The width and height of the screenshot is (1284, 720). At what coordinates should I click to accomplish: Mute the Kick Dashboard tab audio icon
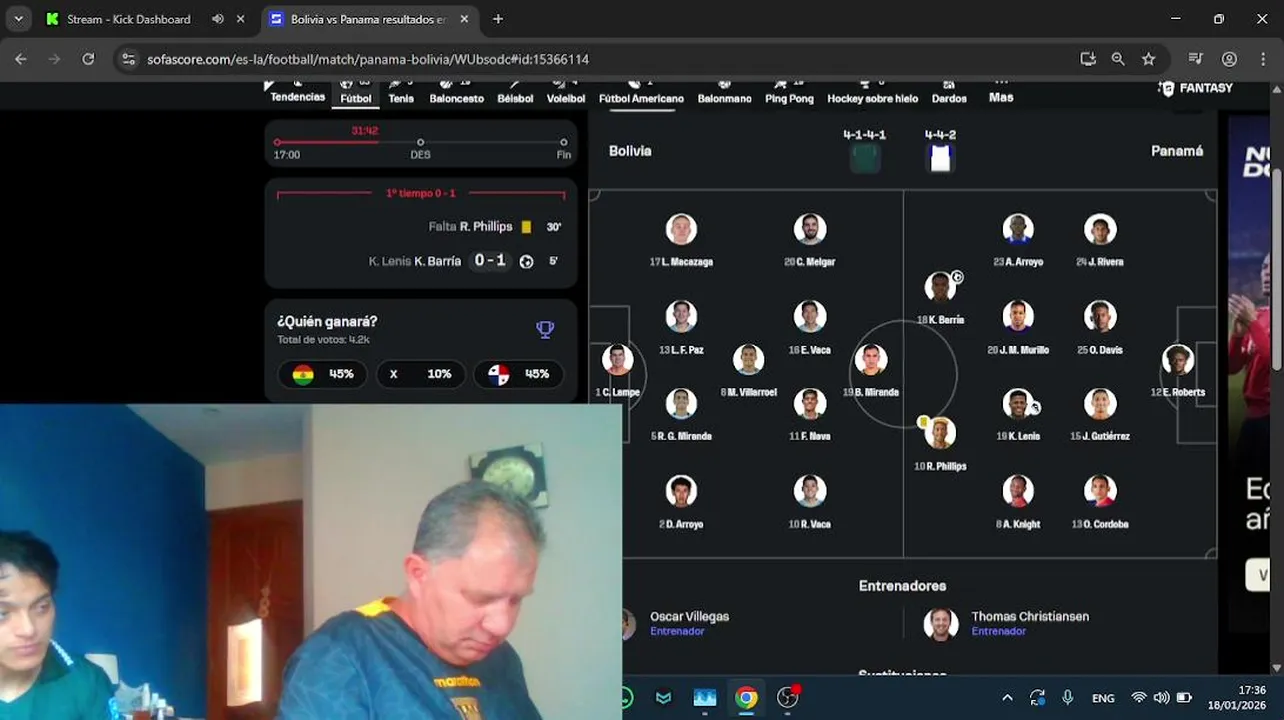point(218,19)
